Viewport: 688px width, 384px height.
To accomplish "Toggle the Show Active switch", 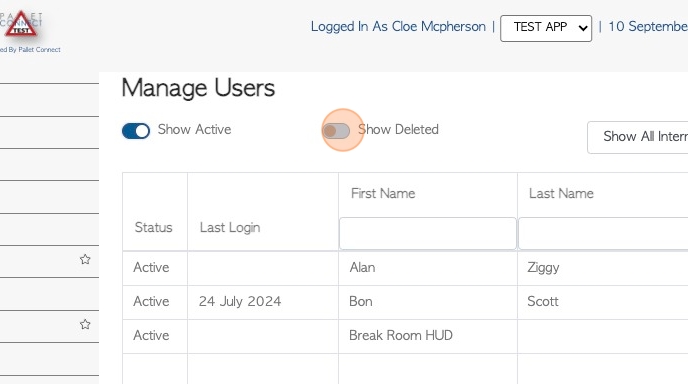I will [x=136, y=131].
